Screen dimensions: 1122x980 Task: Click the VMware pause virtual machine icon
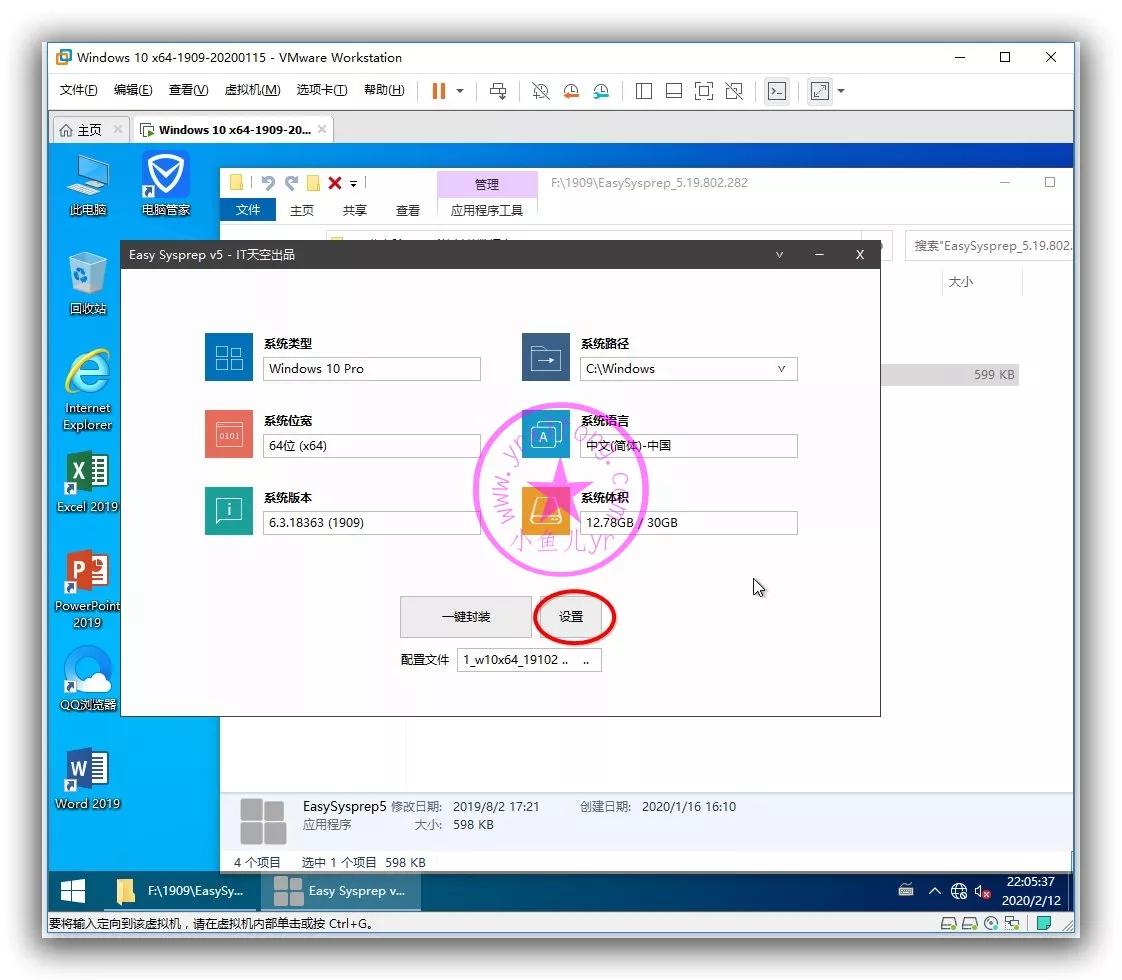(x=438, y=91)
